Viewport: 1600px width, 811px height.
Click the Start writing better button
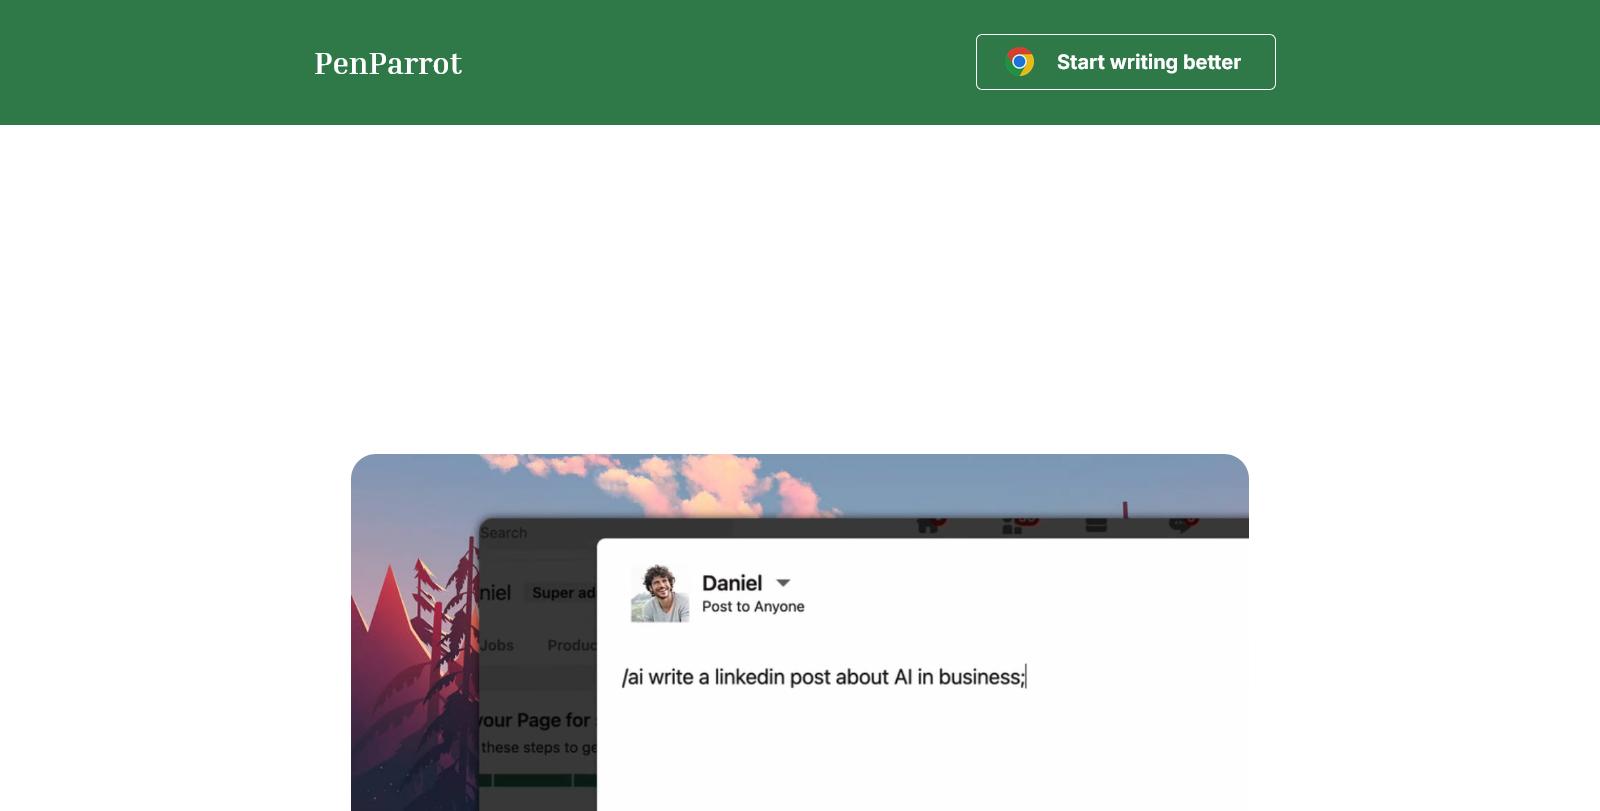(x=1125, y=62)
